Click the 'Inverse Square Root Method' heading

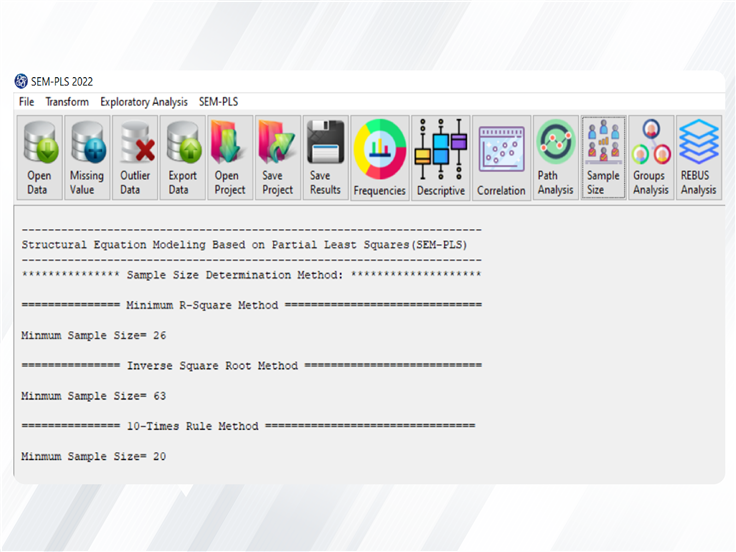tap(212, 366)
